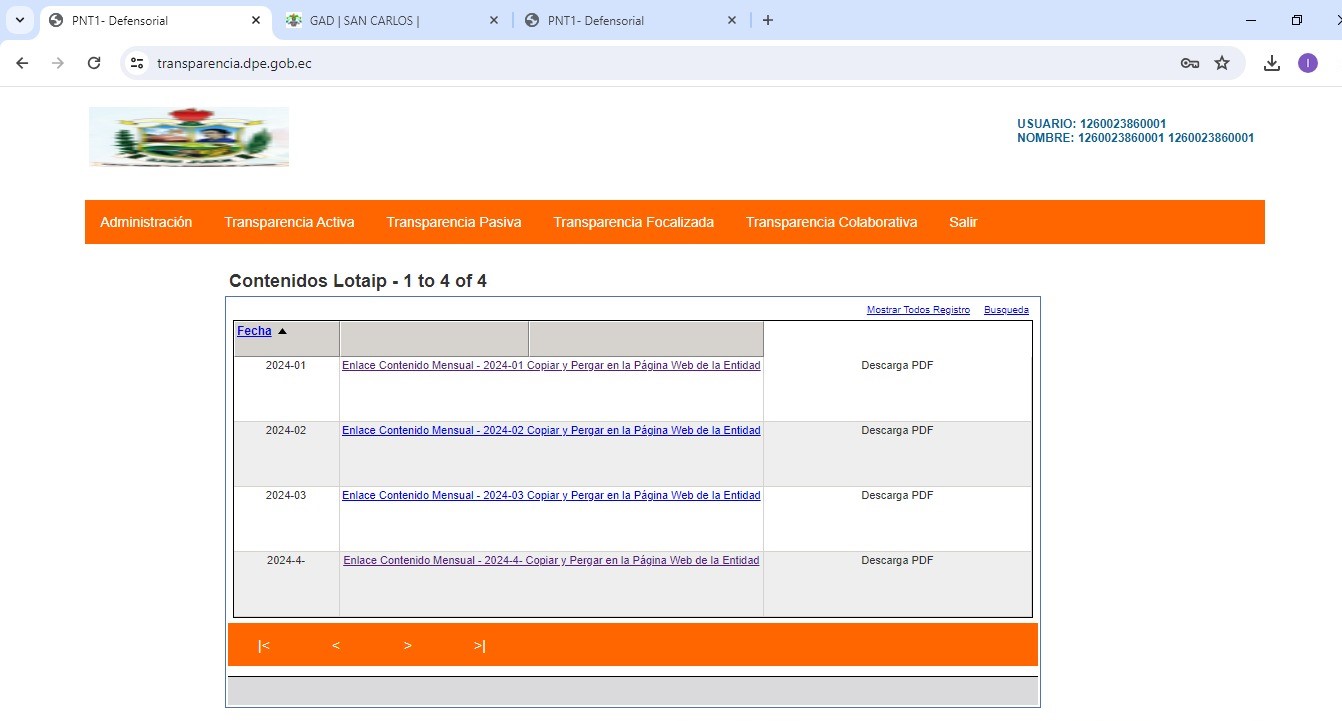Click Mostrar Todos Registro link
The width and height of the screenshot is (1342, 721).
(918, 310)
